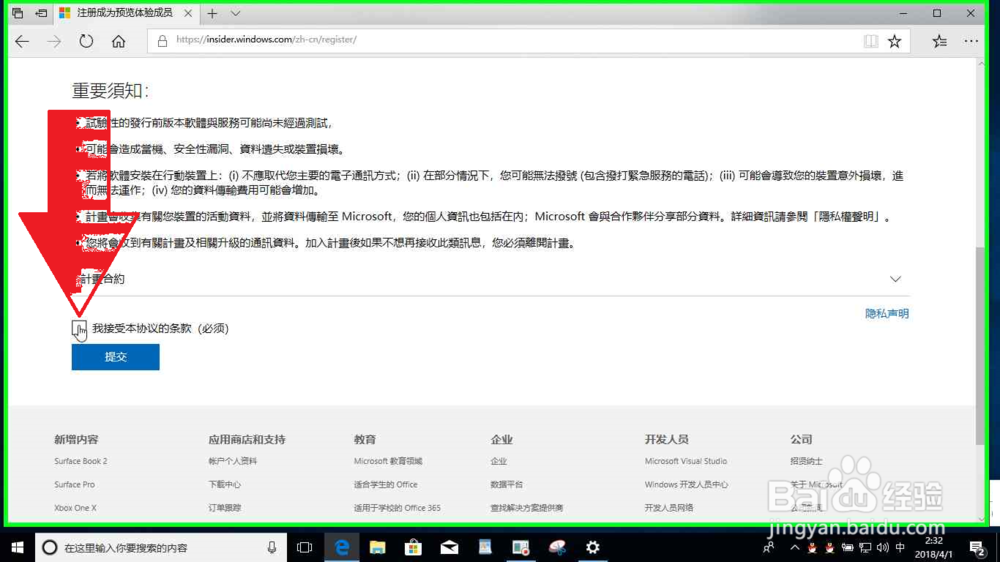Open the taskbar clock showing 2:32
The width and height of the screenshot is (1000, 562).
[934, 547]
